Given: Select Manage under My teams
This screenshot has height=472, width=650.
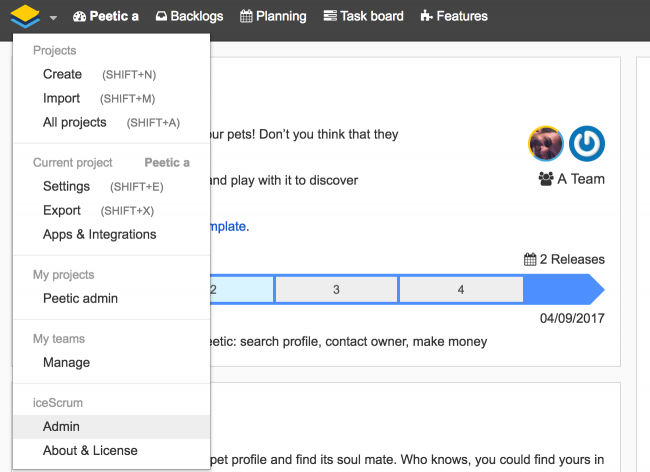Looking at the screenshot, I should (x=66, y=362).
